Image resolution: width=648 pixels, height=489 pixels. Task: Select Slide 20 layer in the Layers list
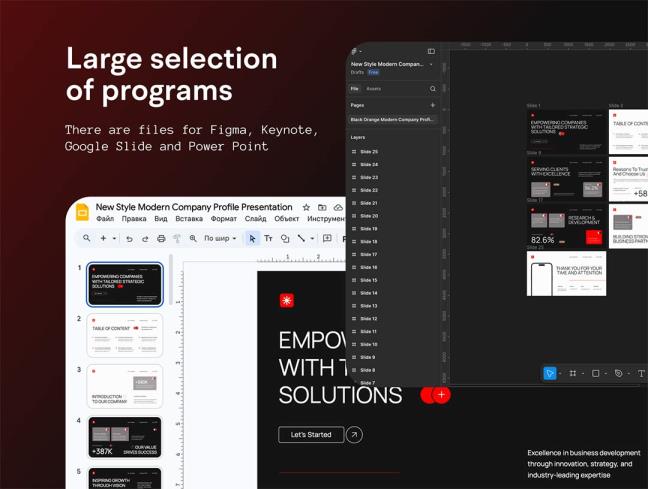point(369,216)
